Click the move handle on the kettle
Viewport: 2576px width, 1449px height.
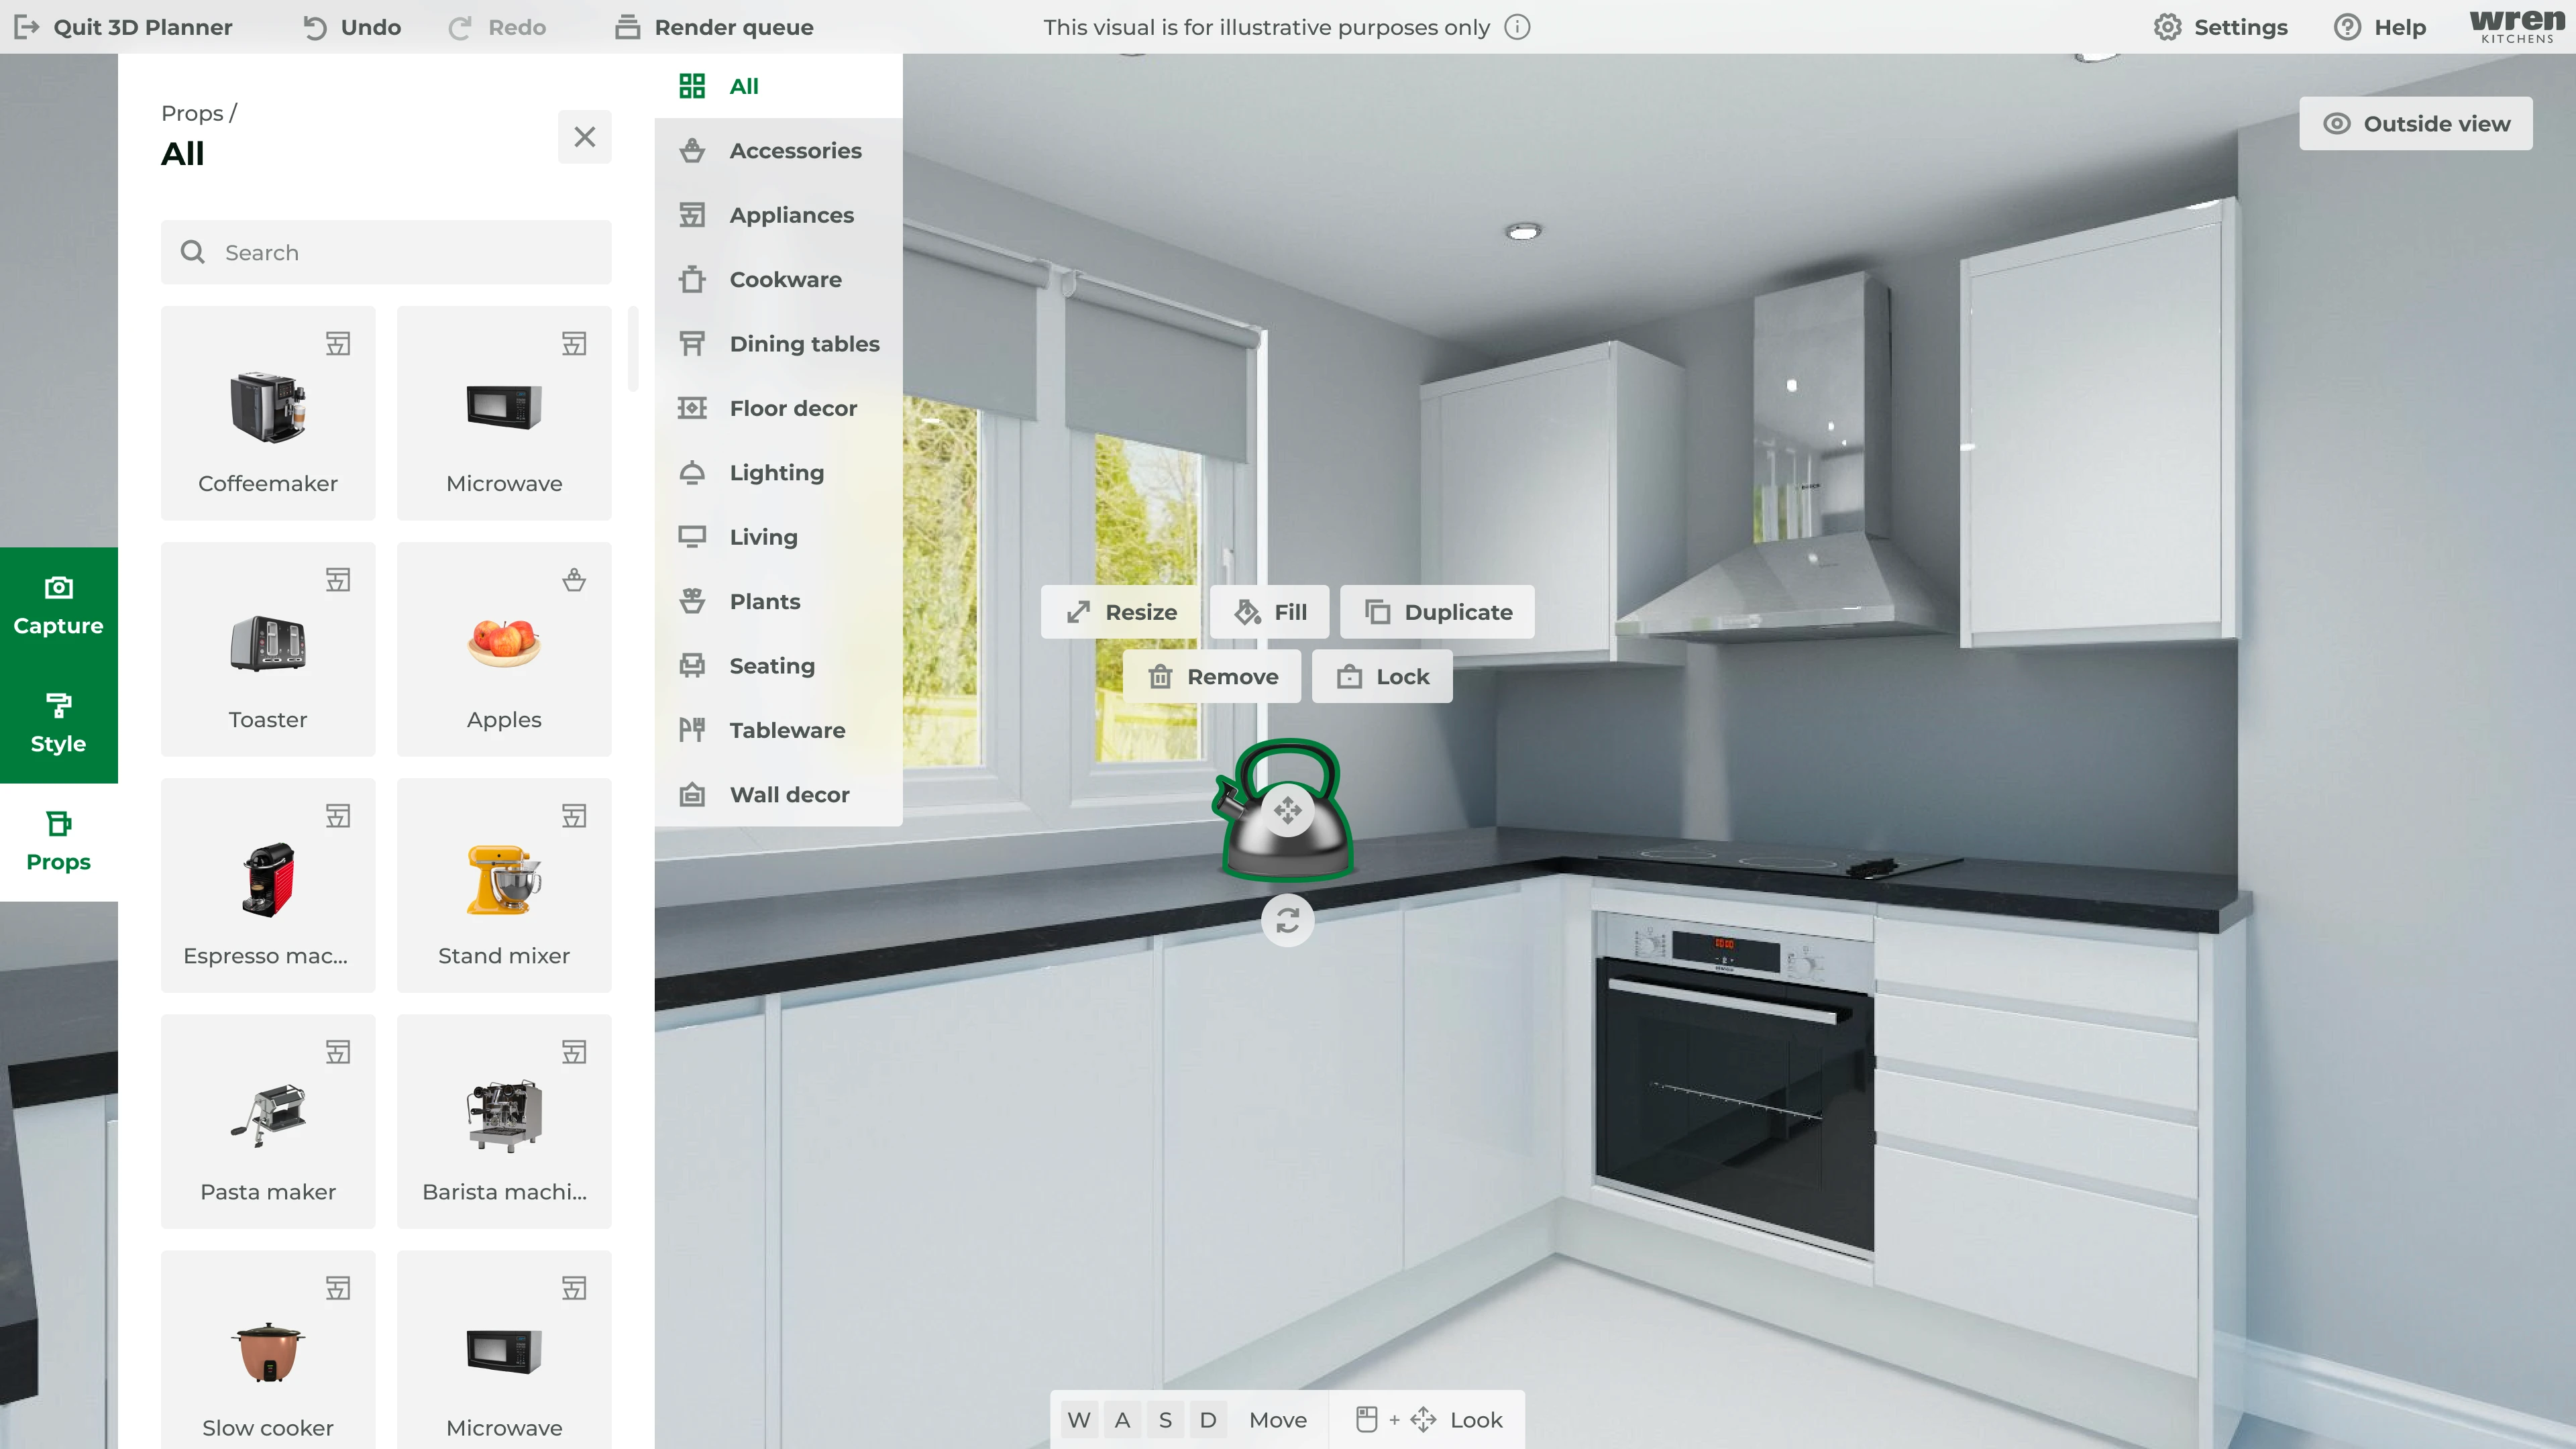point(1287,810)
